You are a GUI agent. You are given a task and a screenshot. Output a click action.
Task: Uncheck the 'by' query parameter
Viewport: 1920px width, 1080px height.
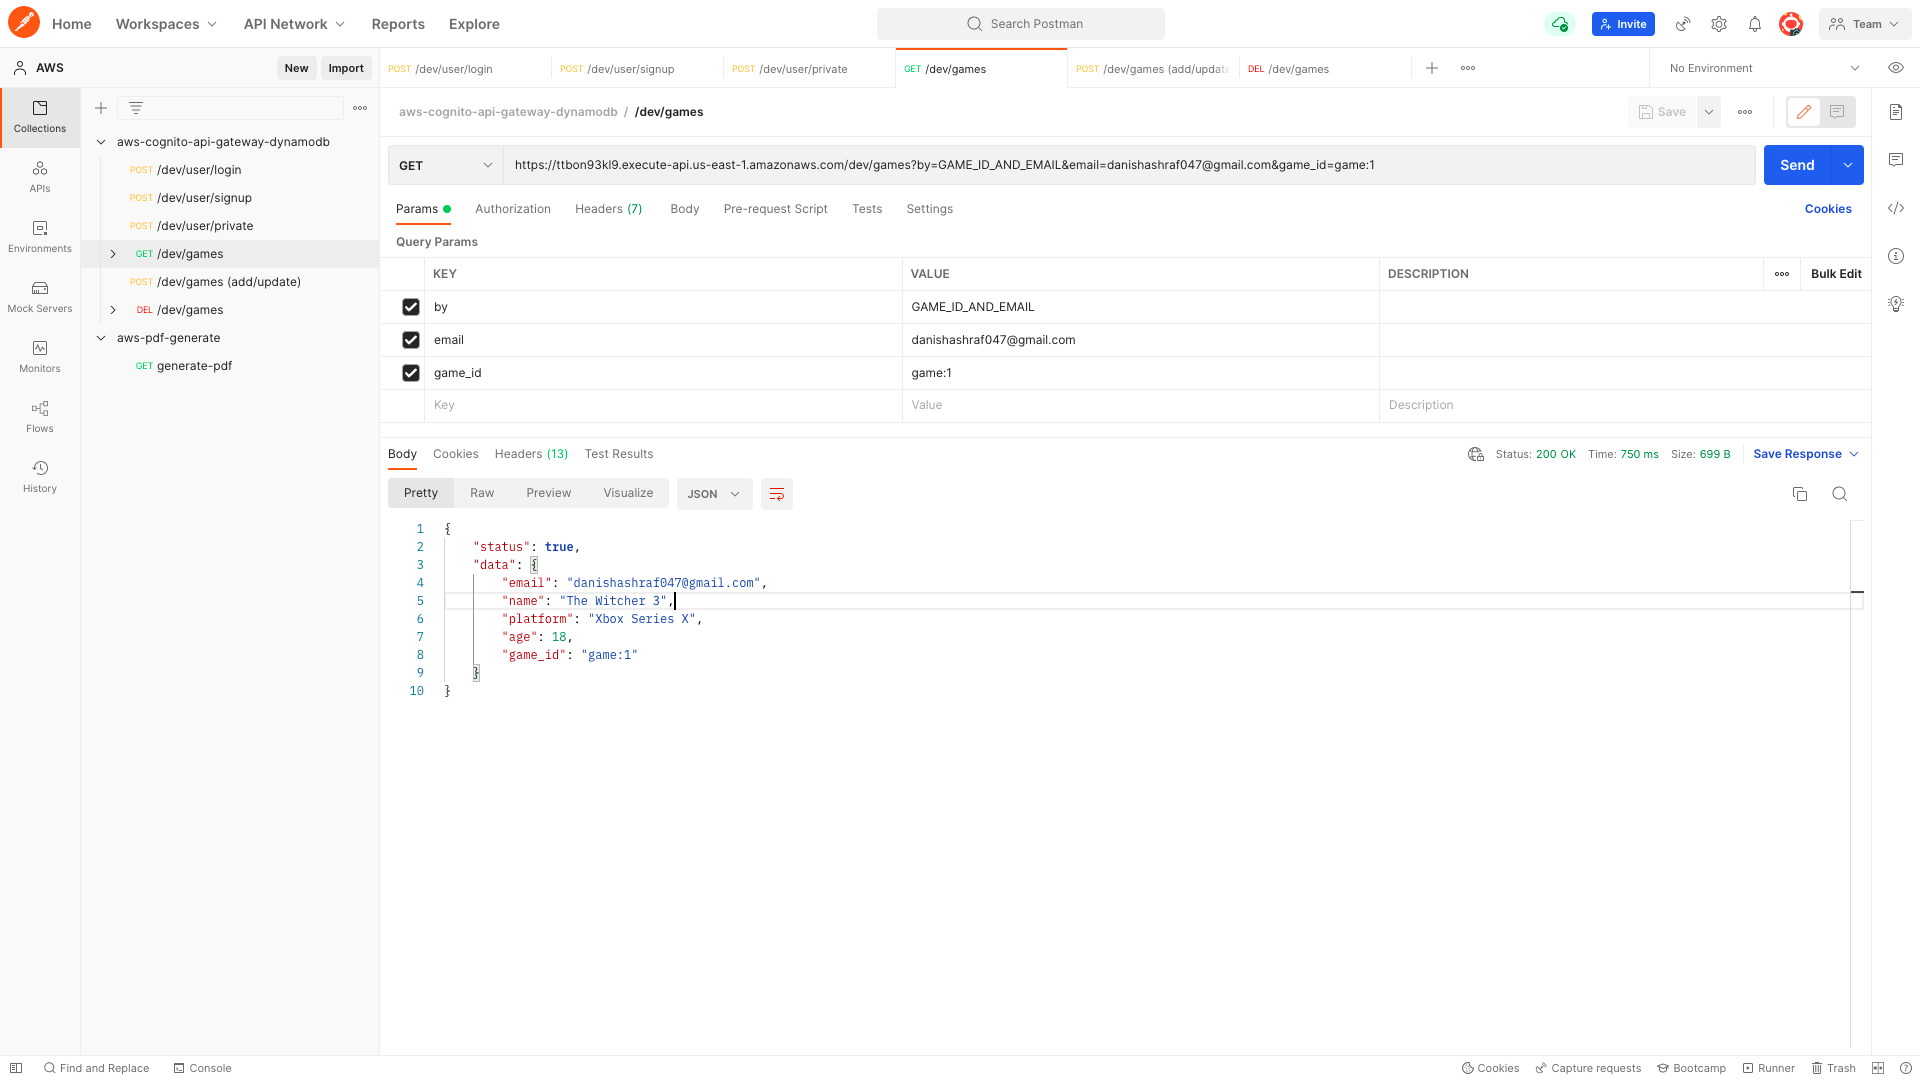point(410,307)
